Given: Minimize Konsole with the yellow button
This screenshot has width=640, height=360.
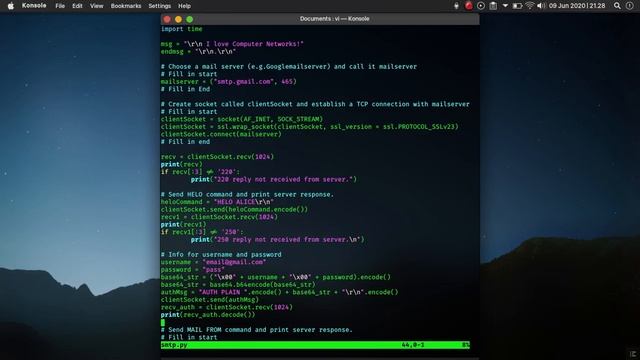Looking at the screenshot, I should [x=178, y=19].
